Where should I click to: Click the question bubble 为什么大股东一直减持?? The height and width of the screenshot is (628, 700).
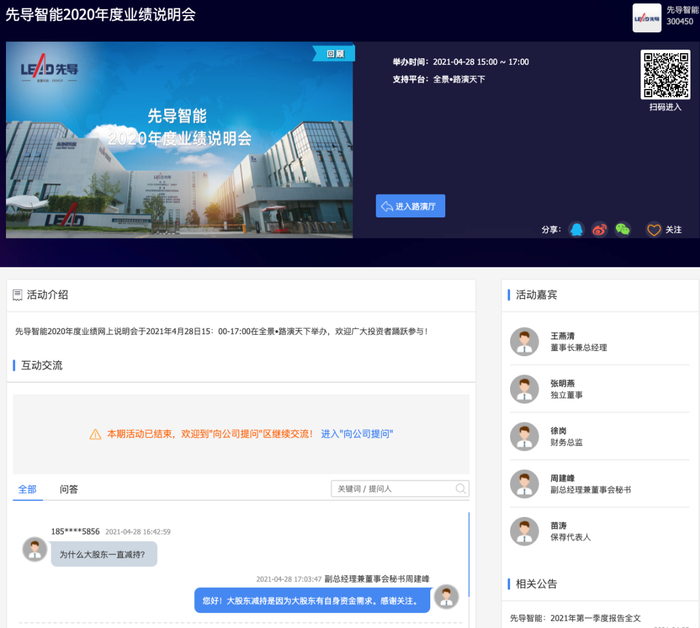coord(104,554)
